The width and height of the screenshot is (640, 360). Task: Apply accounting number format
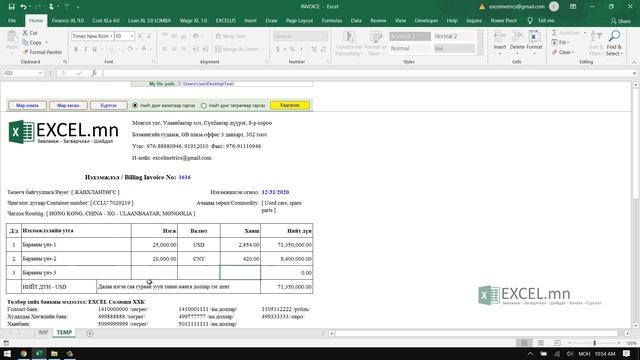coord(278,49)
